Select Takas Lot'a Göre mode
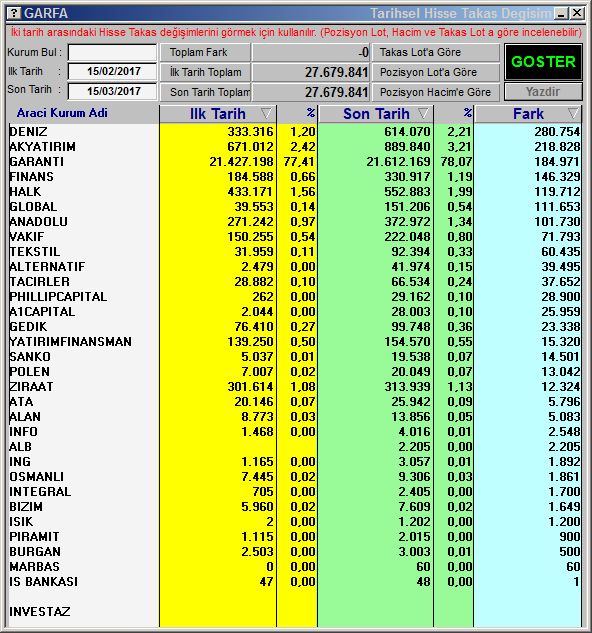Image resolution: width=592 pixels, height=633 pixels. (435, 52)
